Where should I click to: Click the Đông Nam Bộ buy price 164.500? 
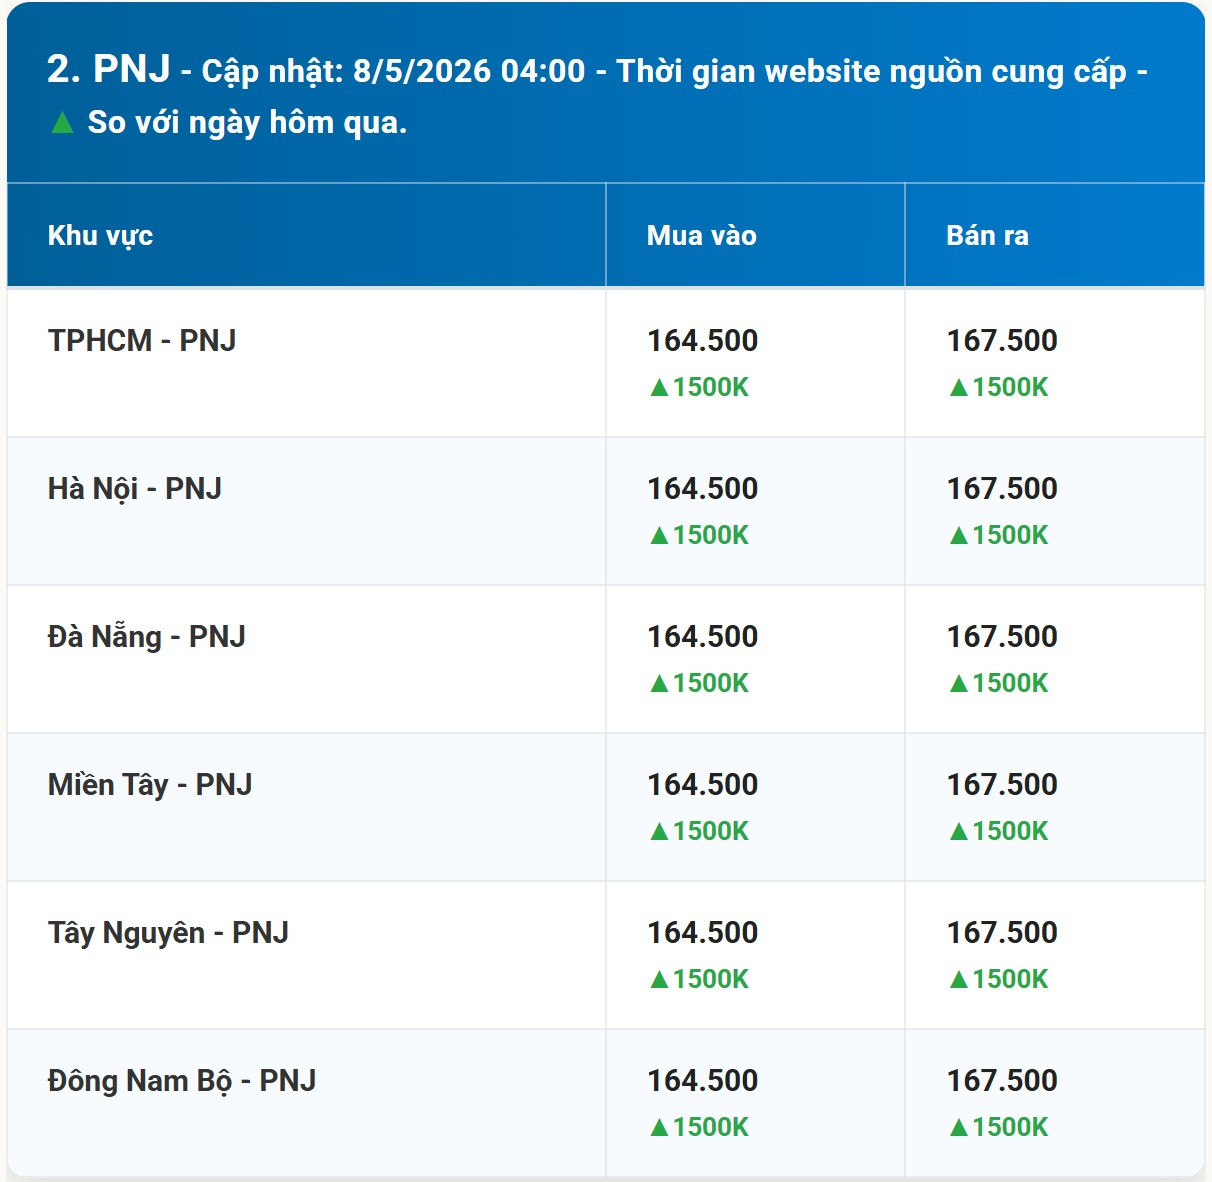[x=703, y=1080]
